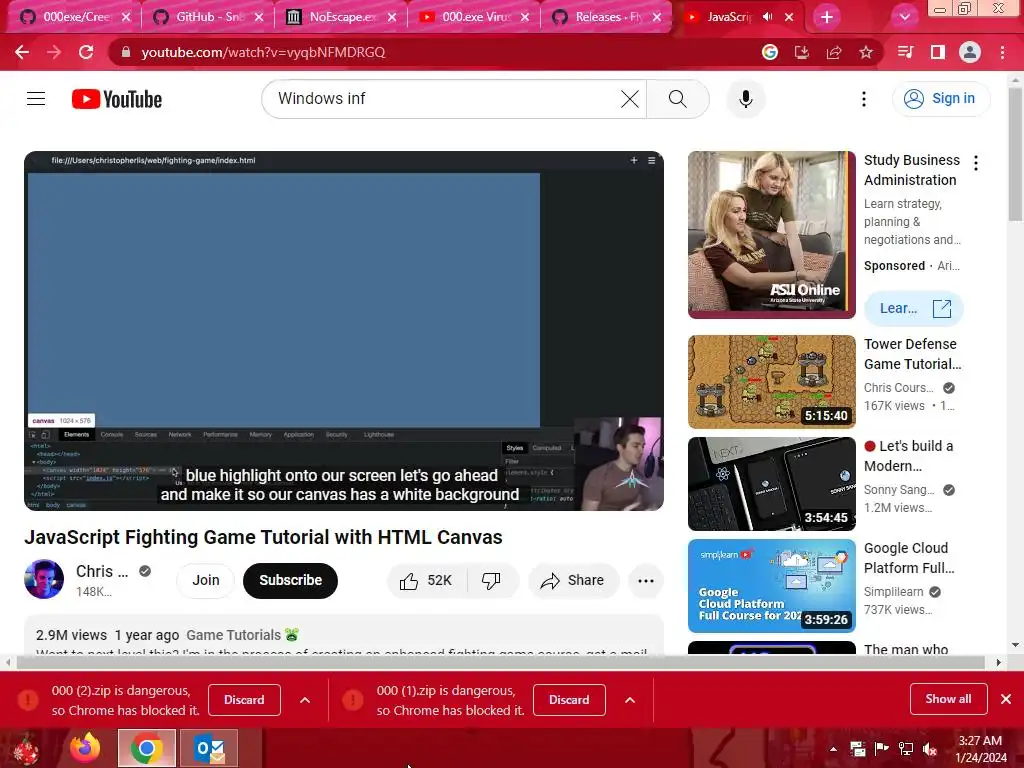Dislike the video

(491, 581)
